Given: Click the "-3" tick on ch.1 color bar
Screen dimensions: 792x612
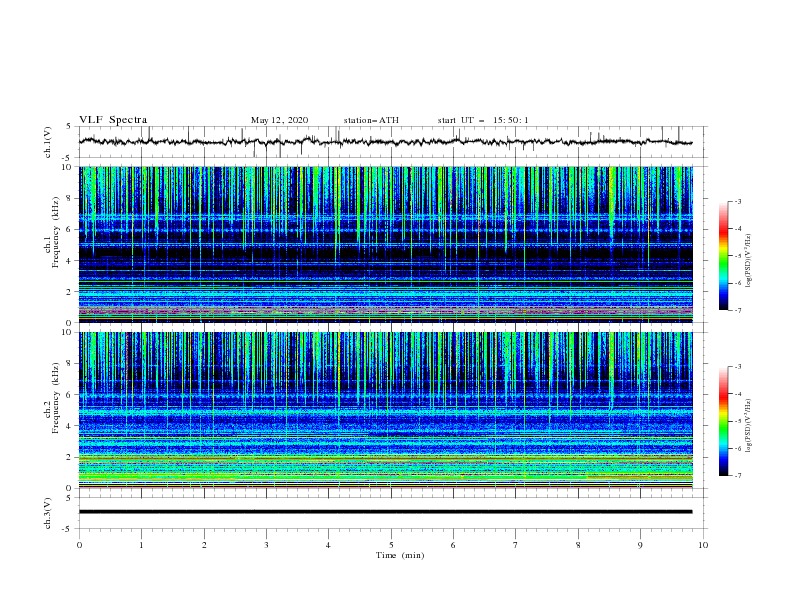Looking at the screenshot, I should [738, 201].
